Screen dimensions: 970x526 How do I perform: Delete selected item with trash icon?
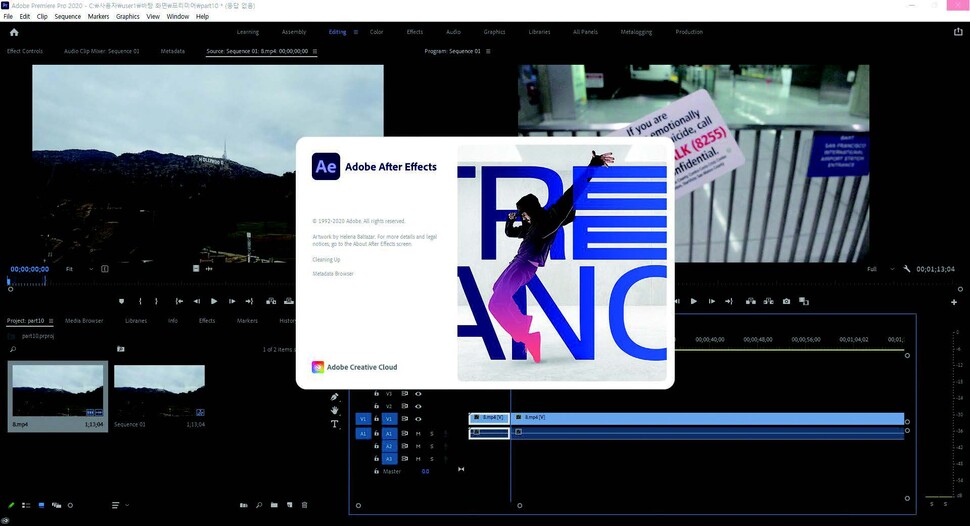tap(304, 505)
